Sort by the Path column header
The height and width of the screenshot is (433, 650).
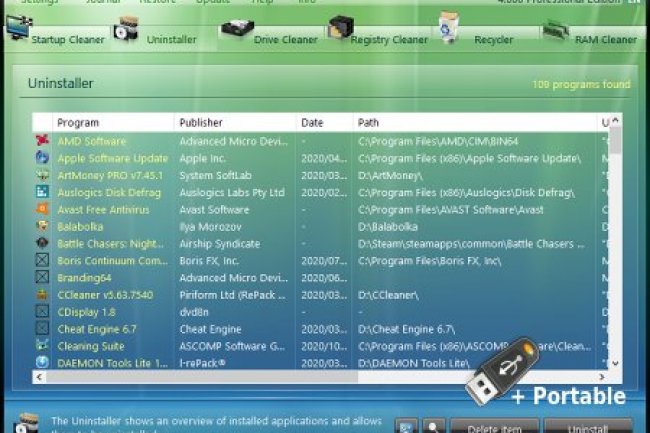pyautogui.click(x=474, y=123)
